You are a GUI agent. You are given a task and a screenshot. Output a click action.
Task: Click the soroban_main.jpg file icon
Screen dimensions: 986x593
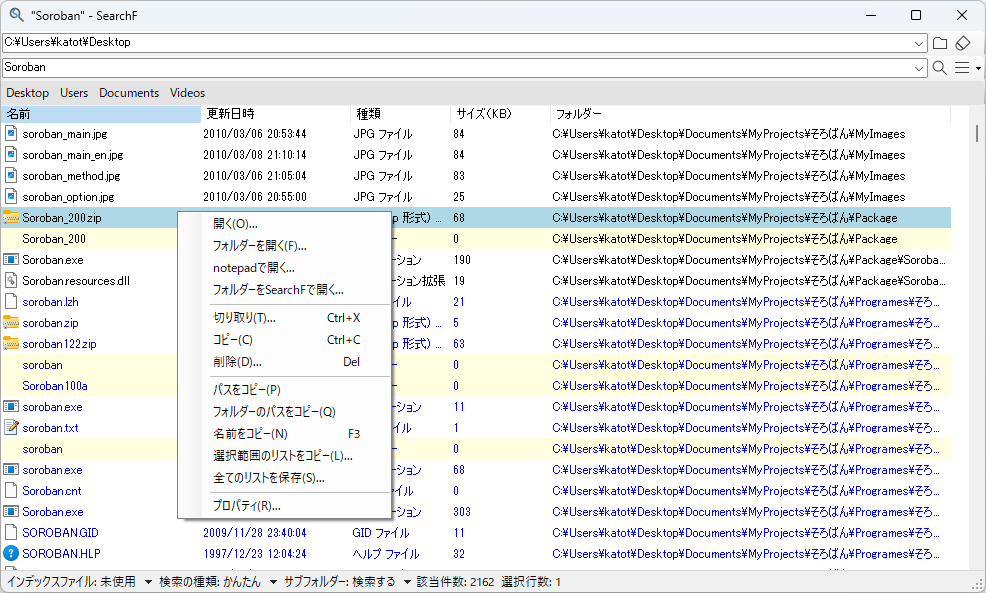[11, 133]
